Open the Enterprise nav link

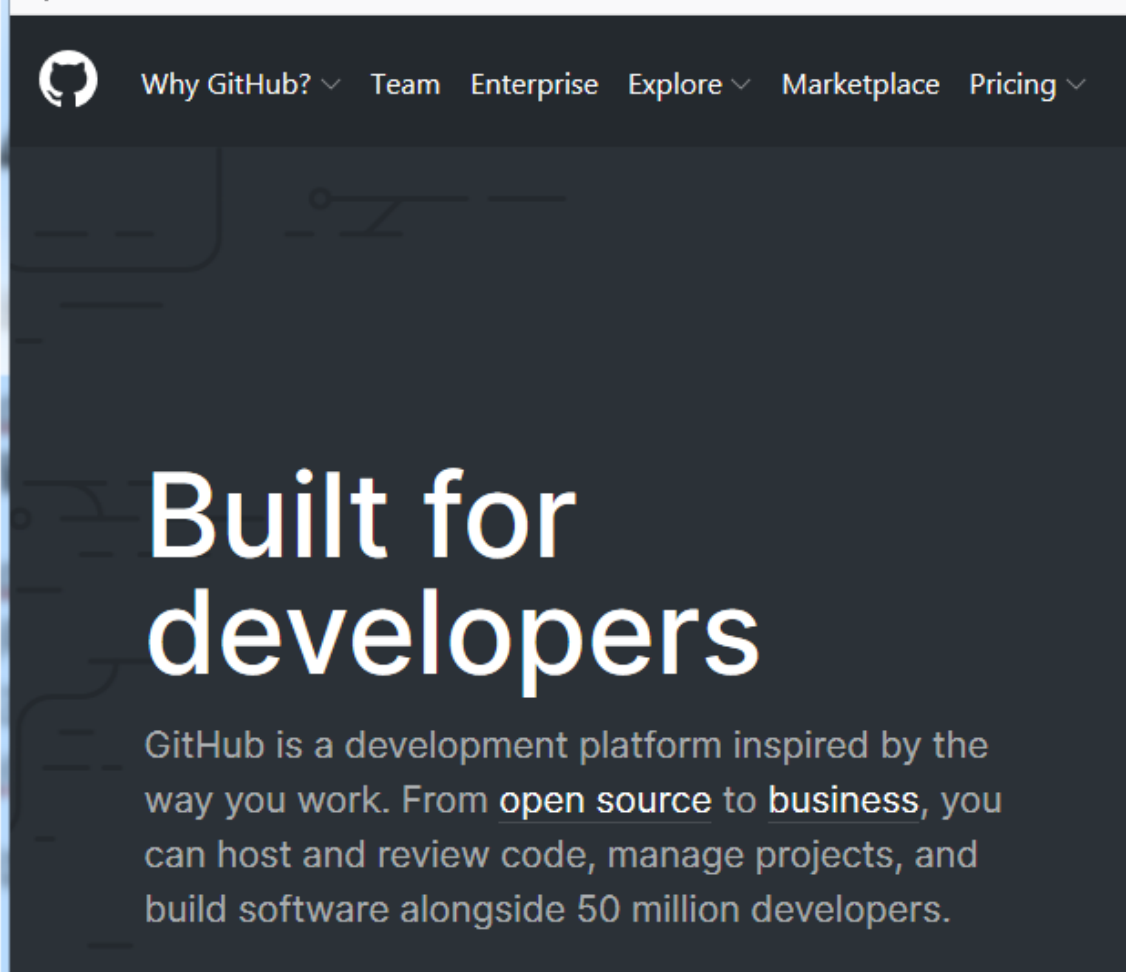click(534, 85)
